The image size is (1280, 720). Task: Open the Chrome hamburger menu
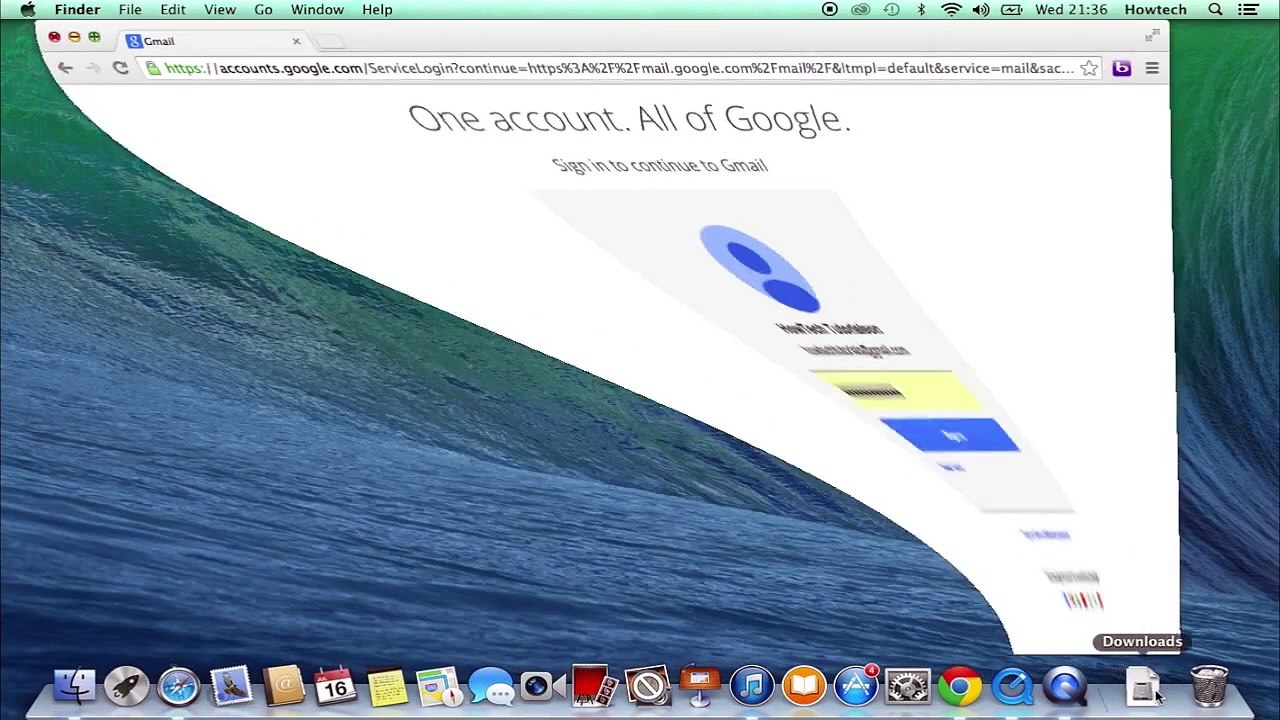click(x=1152, y=68)
